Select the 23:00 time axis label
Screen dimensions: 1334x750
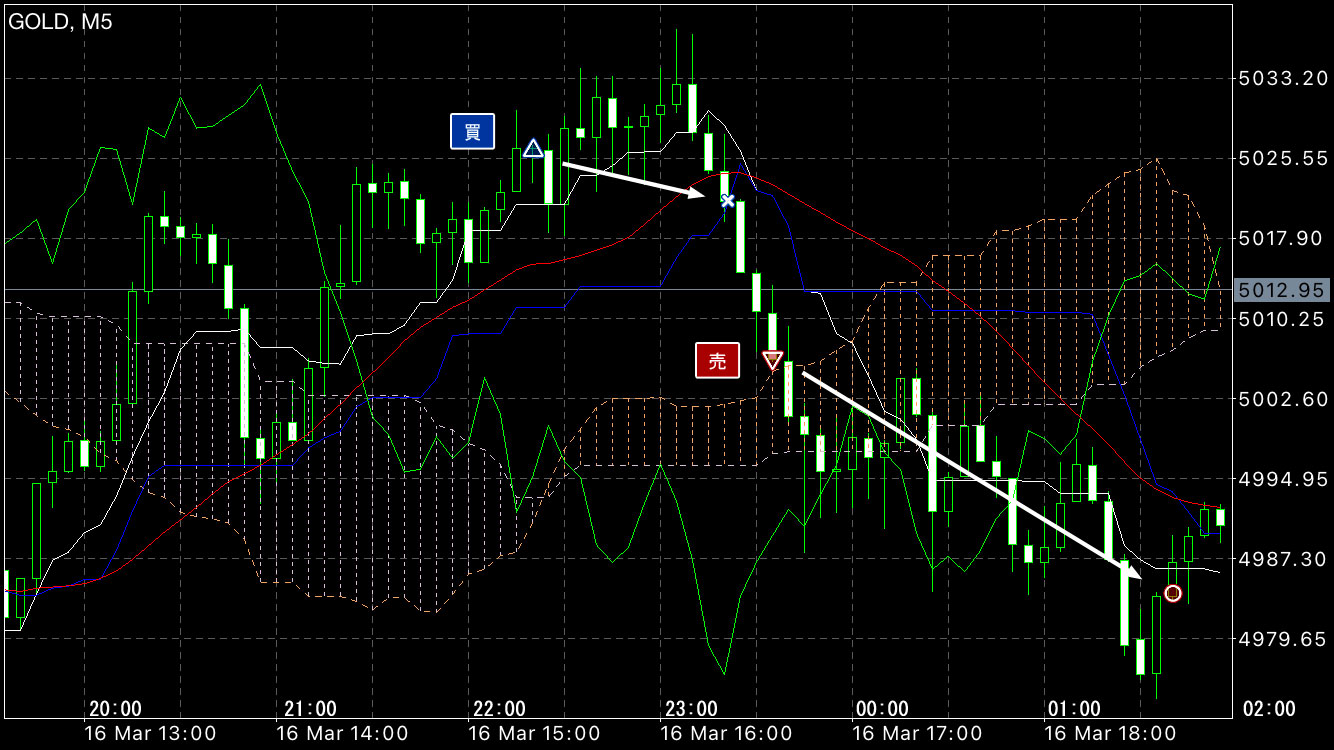click(691, 709)
